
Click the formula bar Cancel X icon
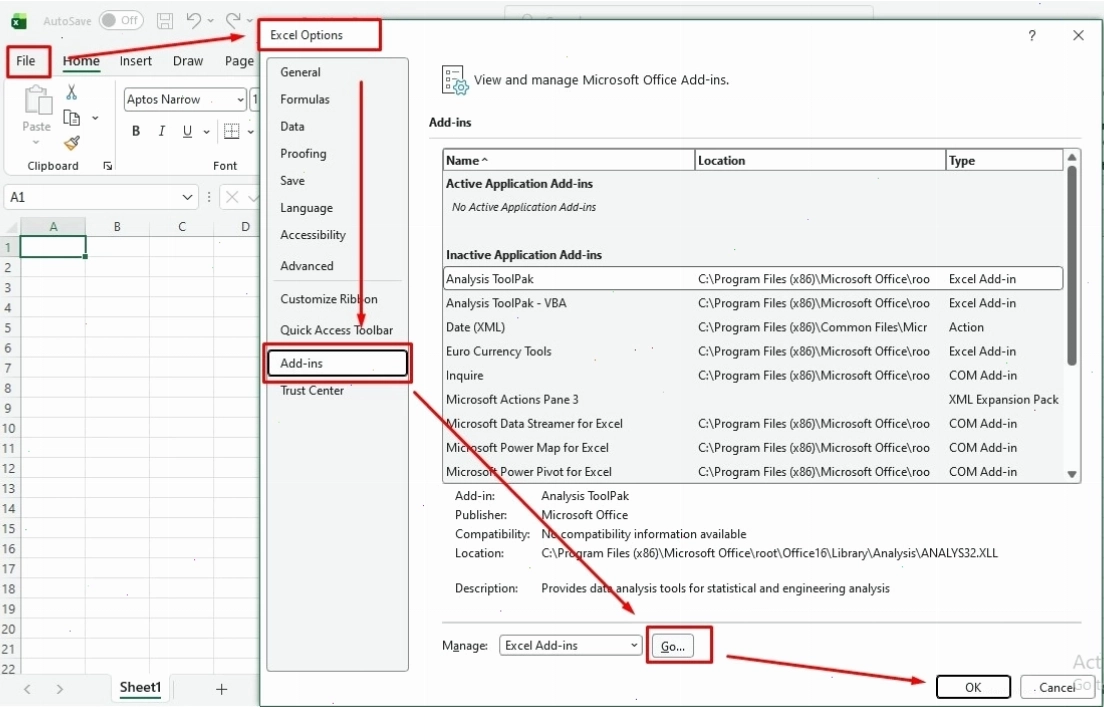click(x=232, y=198)
